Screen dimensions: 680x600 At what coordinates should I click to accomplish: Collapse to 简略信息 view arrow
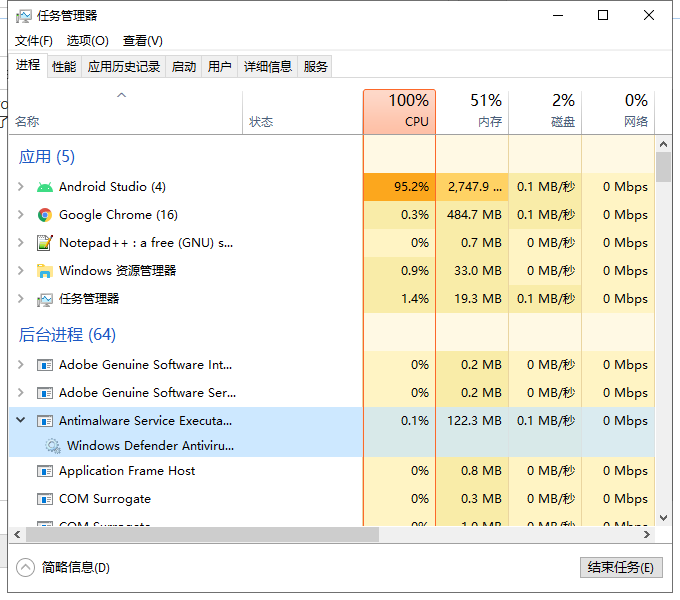[x=25, y=567]
